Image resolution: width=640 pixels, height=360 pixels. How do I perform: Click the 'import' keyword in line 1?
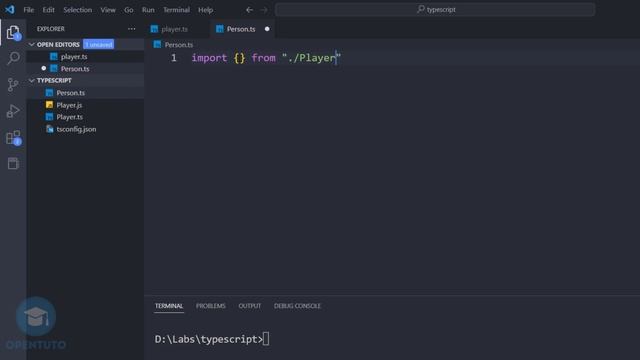[x=209, y=58]
